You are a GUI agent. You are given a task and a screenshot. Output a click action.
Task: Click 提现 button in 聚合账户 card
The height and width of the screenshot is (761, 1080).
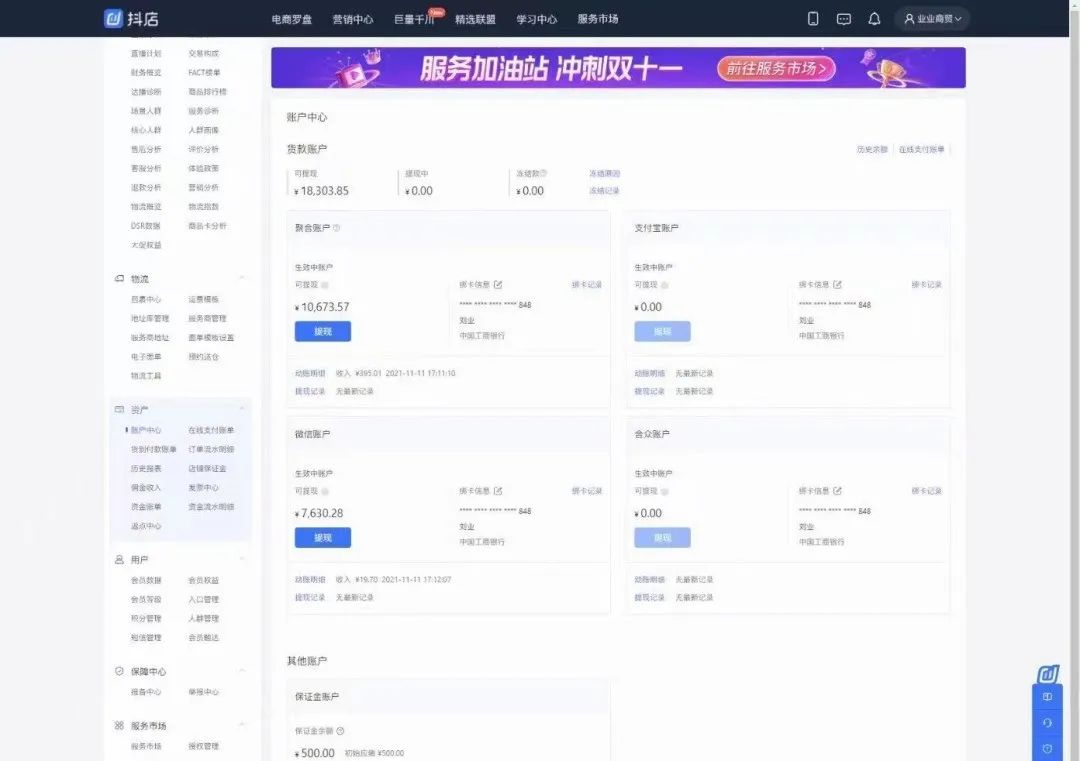(322, 332)
